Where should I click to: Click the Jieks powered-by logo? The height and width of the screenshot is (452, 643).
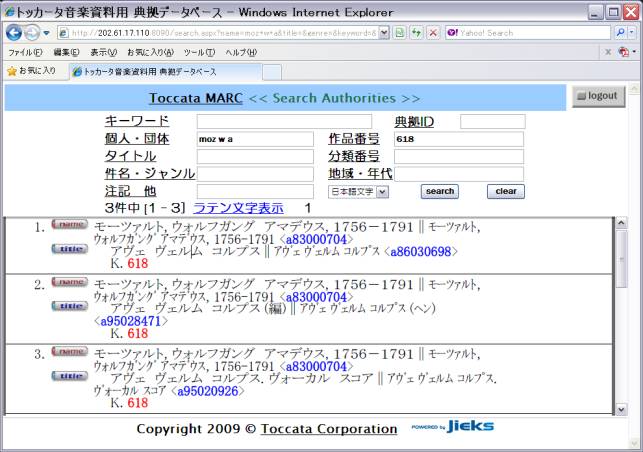pyautogui.click(x=453, y=427)
